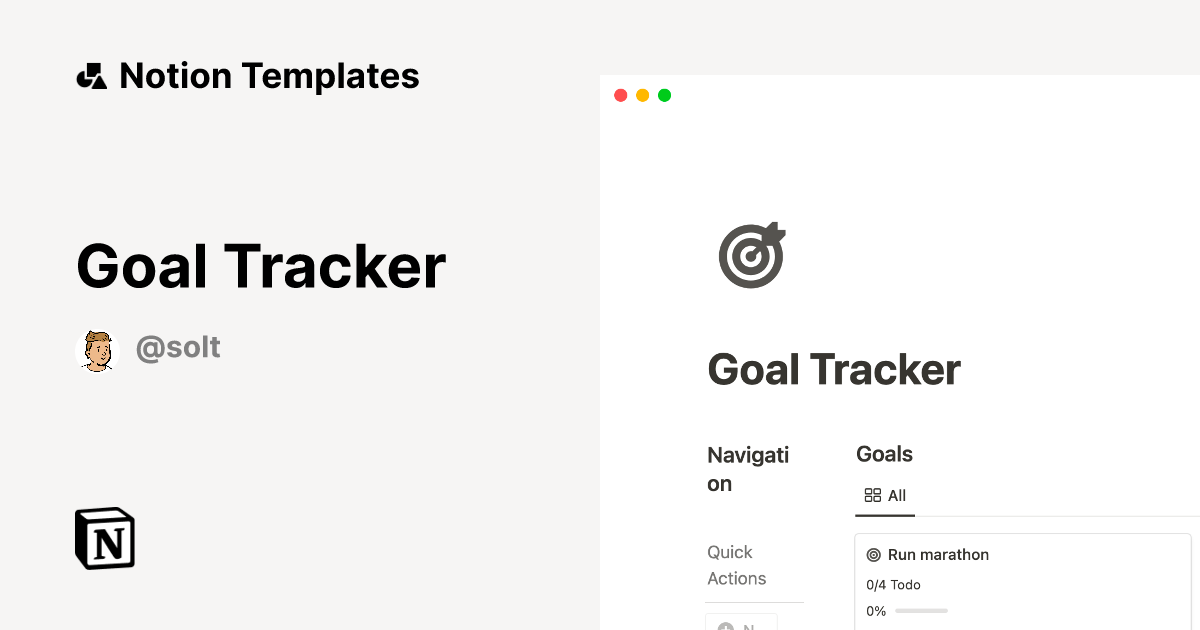Click the 0% progress bar
This screenshot has height=630, width=1200.
coord(922,610)
